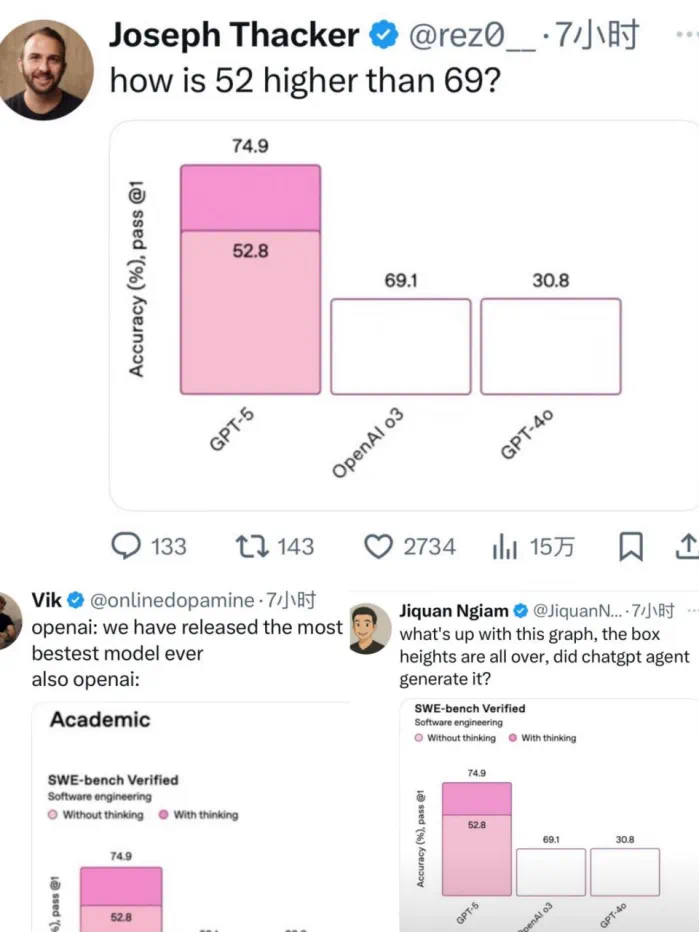Screen dimensions: 700x933
Task: Open view count analytics for the tweet
Action: point(515,547)
